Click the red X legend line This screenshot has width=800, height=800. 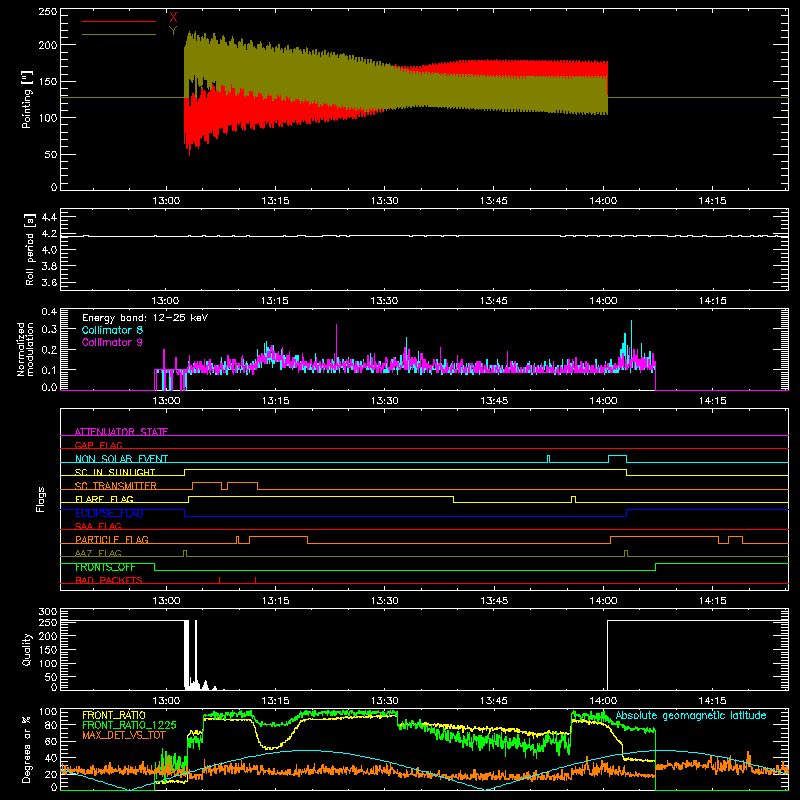point(119,21)
